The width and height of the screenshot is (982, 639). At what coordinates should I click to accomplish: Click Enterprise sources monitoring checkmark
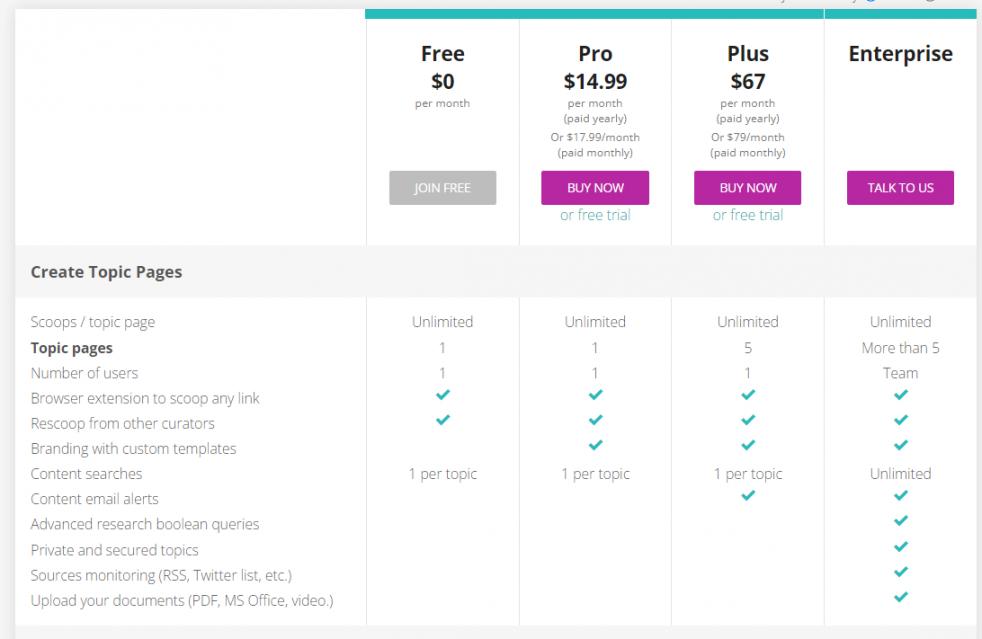(x=900, y=572)
